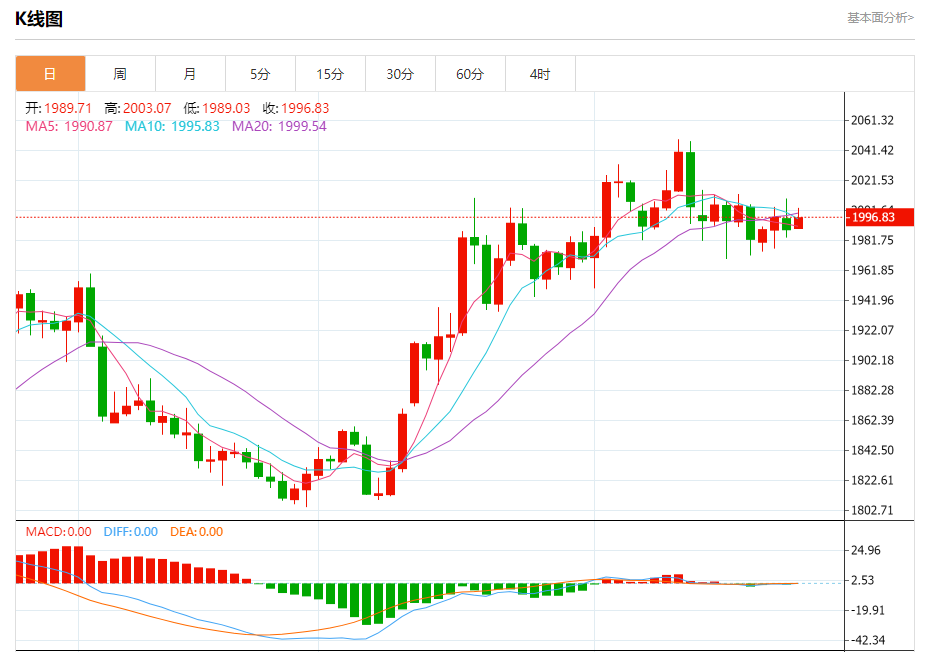
Task: Open the 15分 interval tab
Action: pyautogui.click(x=330, y=74)
